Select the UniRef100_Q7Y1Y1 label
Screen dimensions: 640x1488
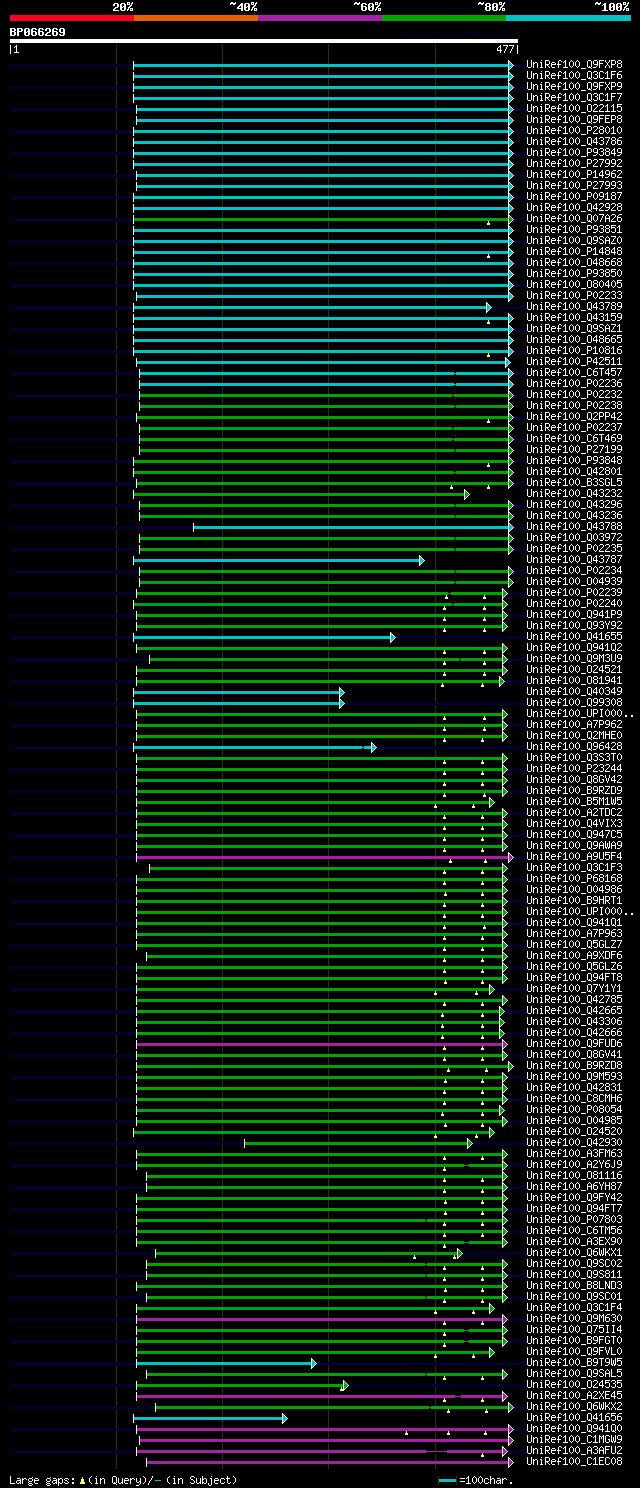574,989
